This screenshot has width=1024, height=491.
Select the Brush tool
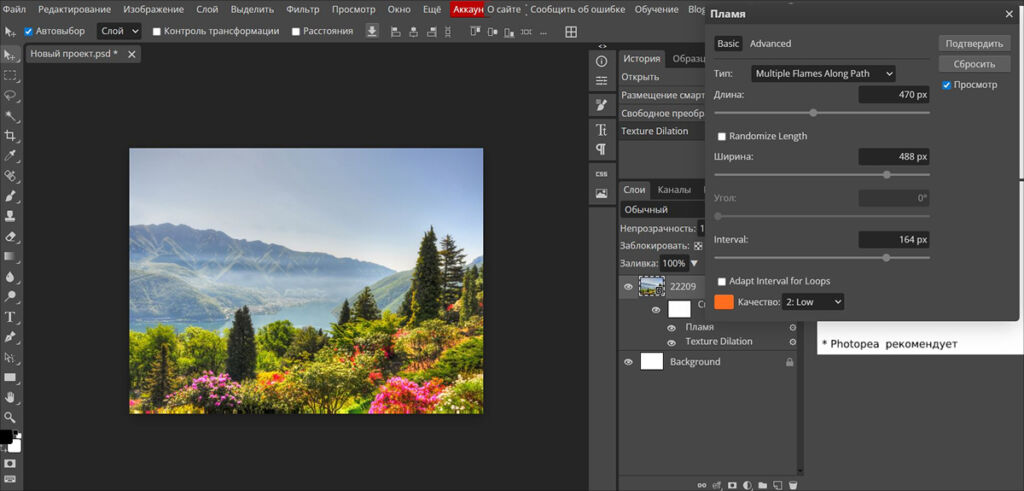pyautogui.click(x=10, y=197)
